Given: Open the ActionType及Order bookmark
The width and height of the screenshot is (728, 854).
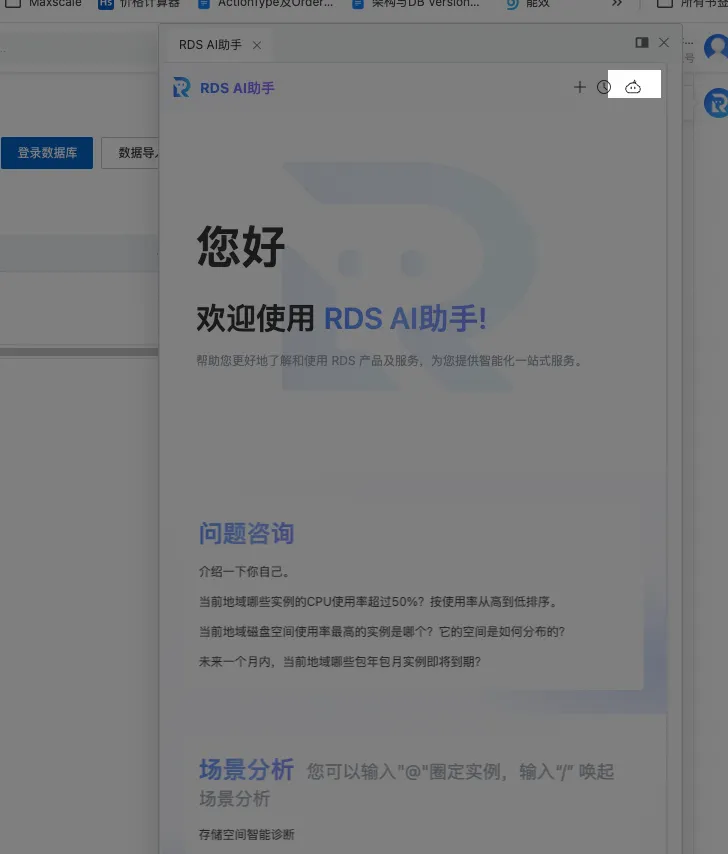Looking at the screenshot, I should pyautogui.click(x=265, y=3).
